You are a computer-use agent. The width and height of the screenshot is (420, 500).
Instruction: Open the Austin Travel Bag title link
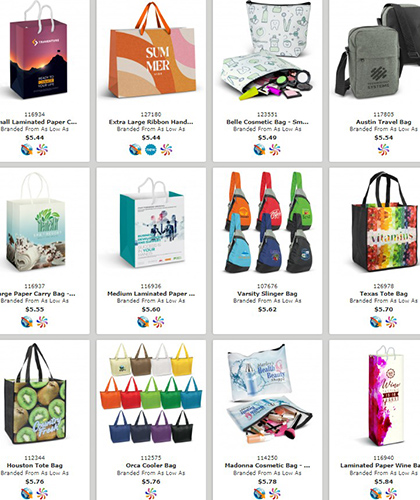click(384, 122)
